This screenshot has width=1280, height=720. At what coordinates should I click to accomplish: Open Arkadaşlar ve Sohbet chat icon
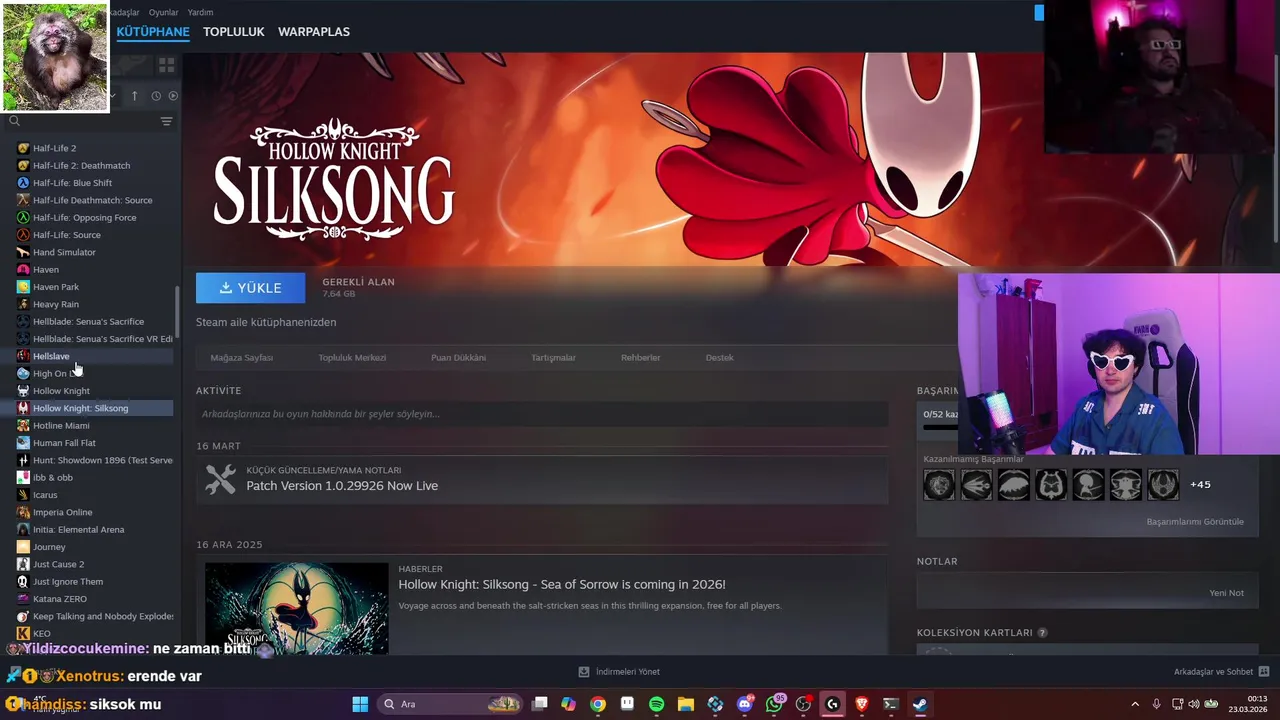1264,672
